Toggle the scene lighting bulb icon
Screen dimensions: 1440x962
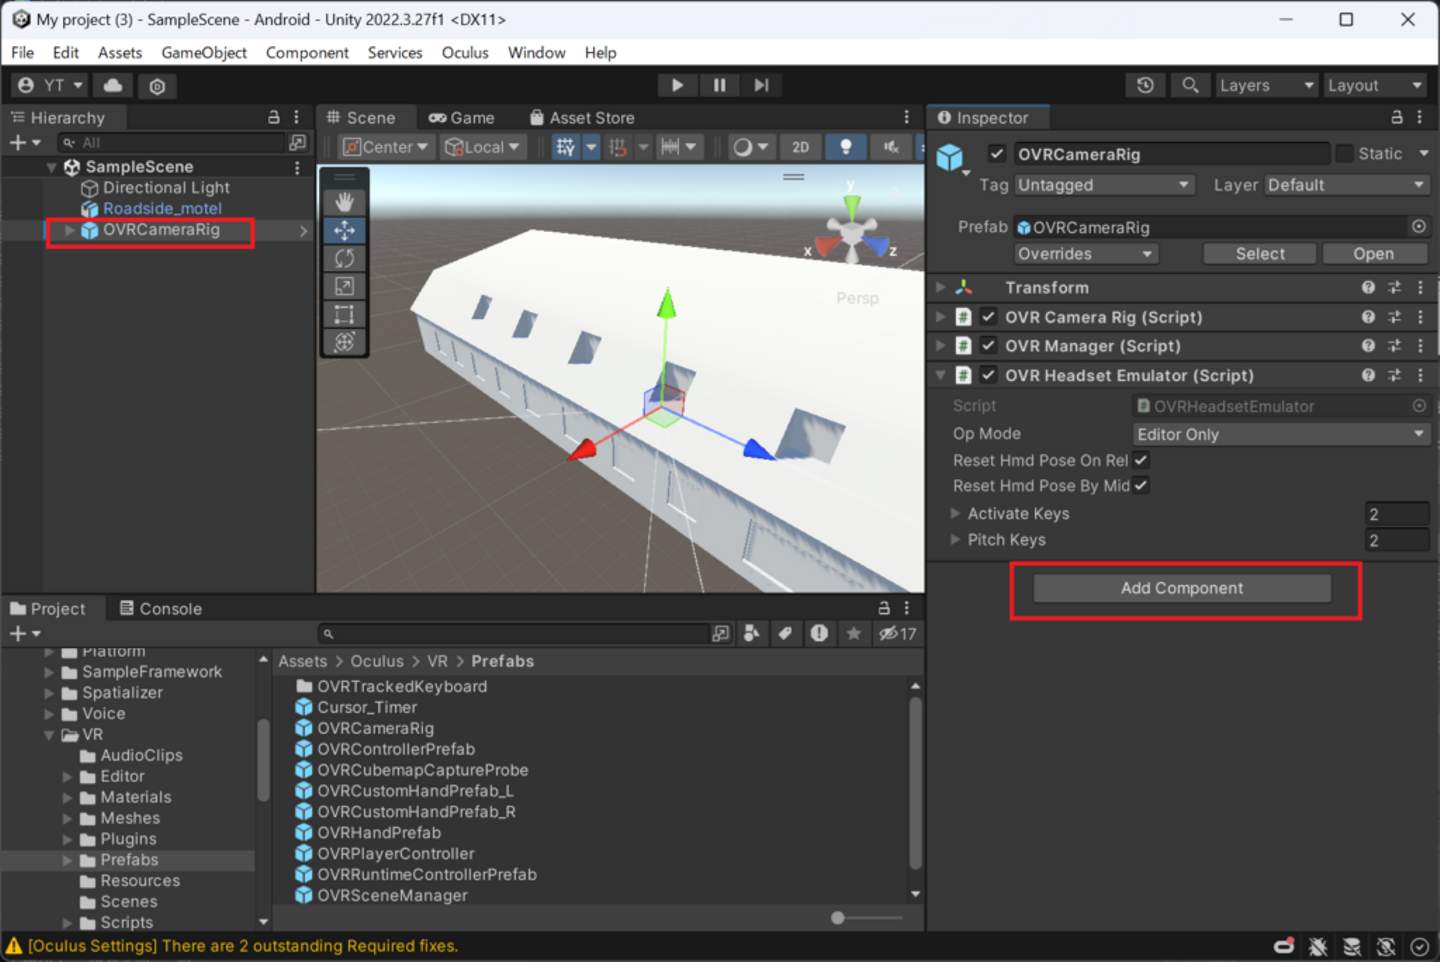click(845, 147)
